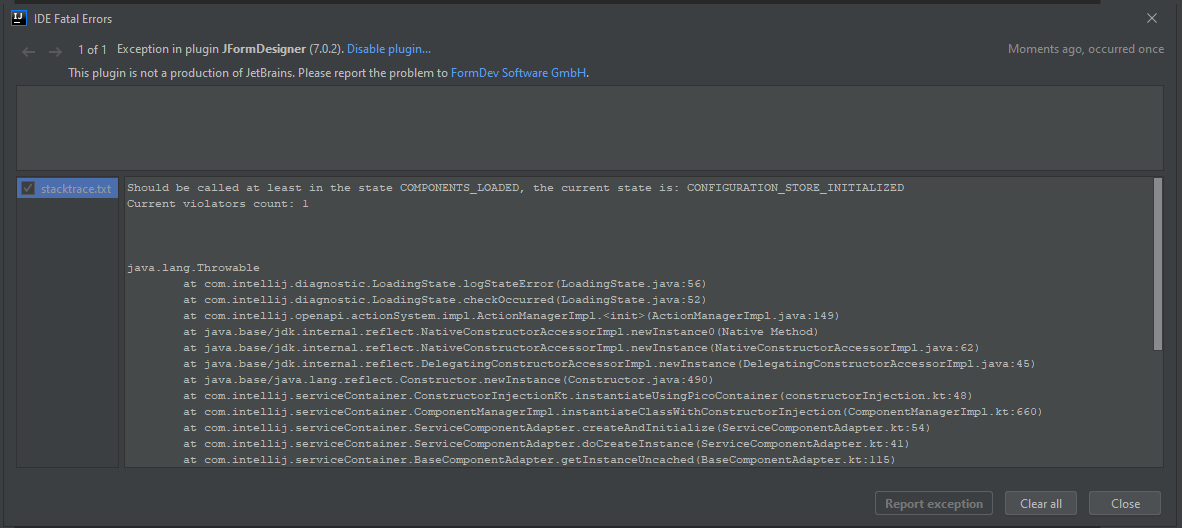Open the Disable plugin... link

(389, 49)
